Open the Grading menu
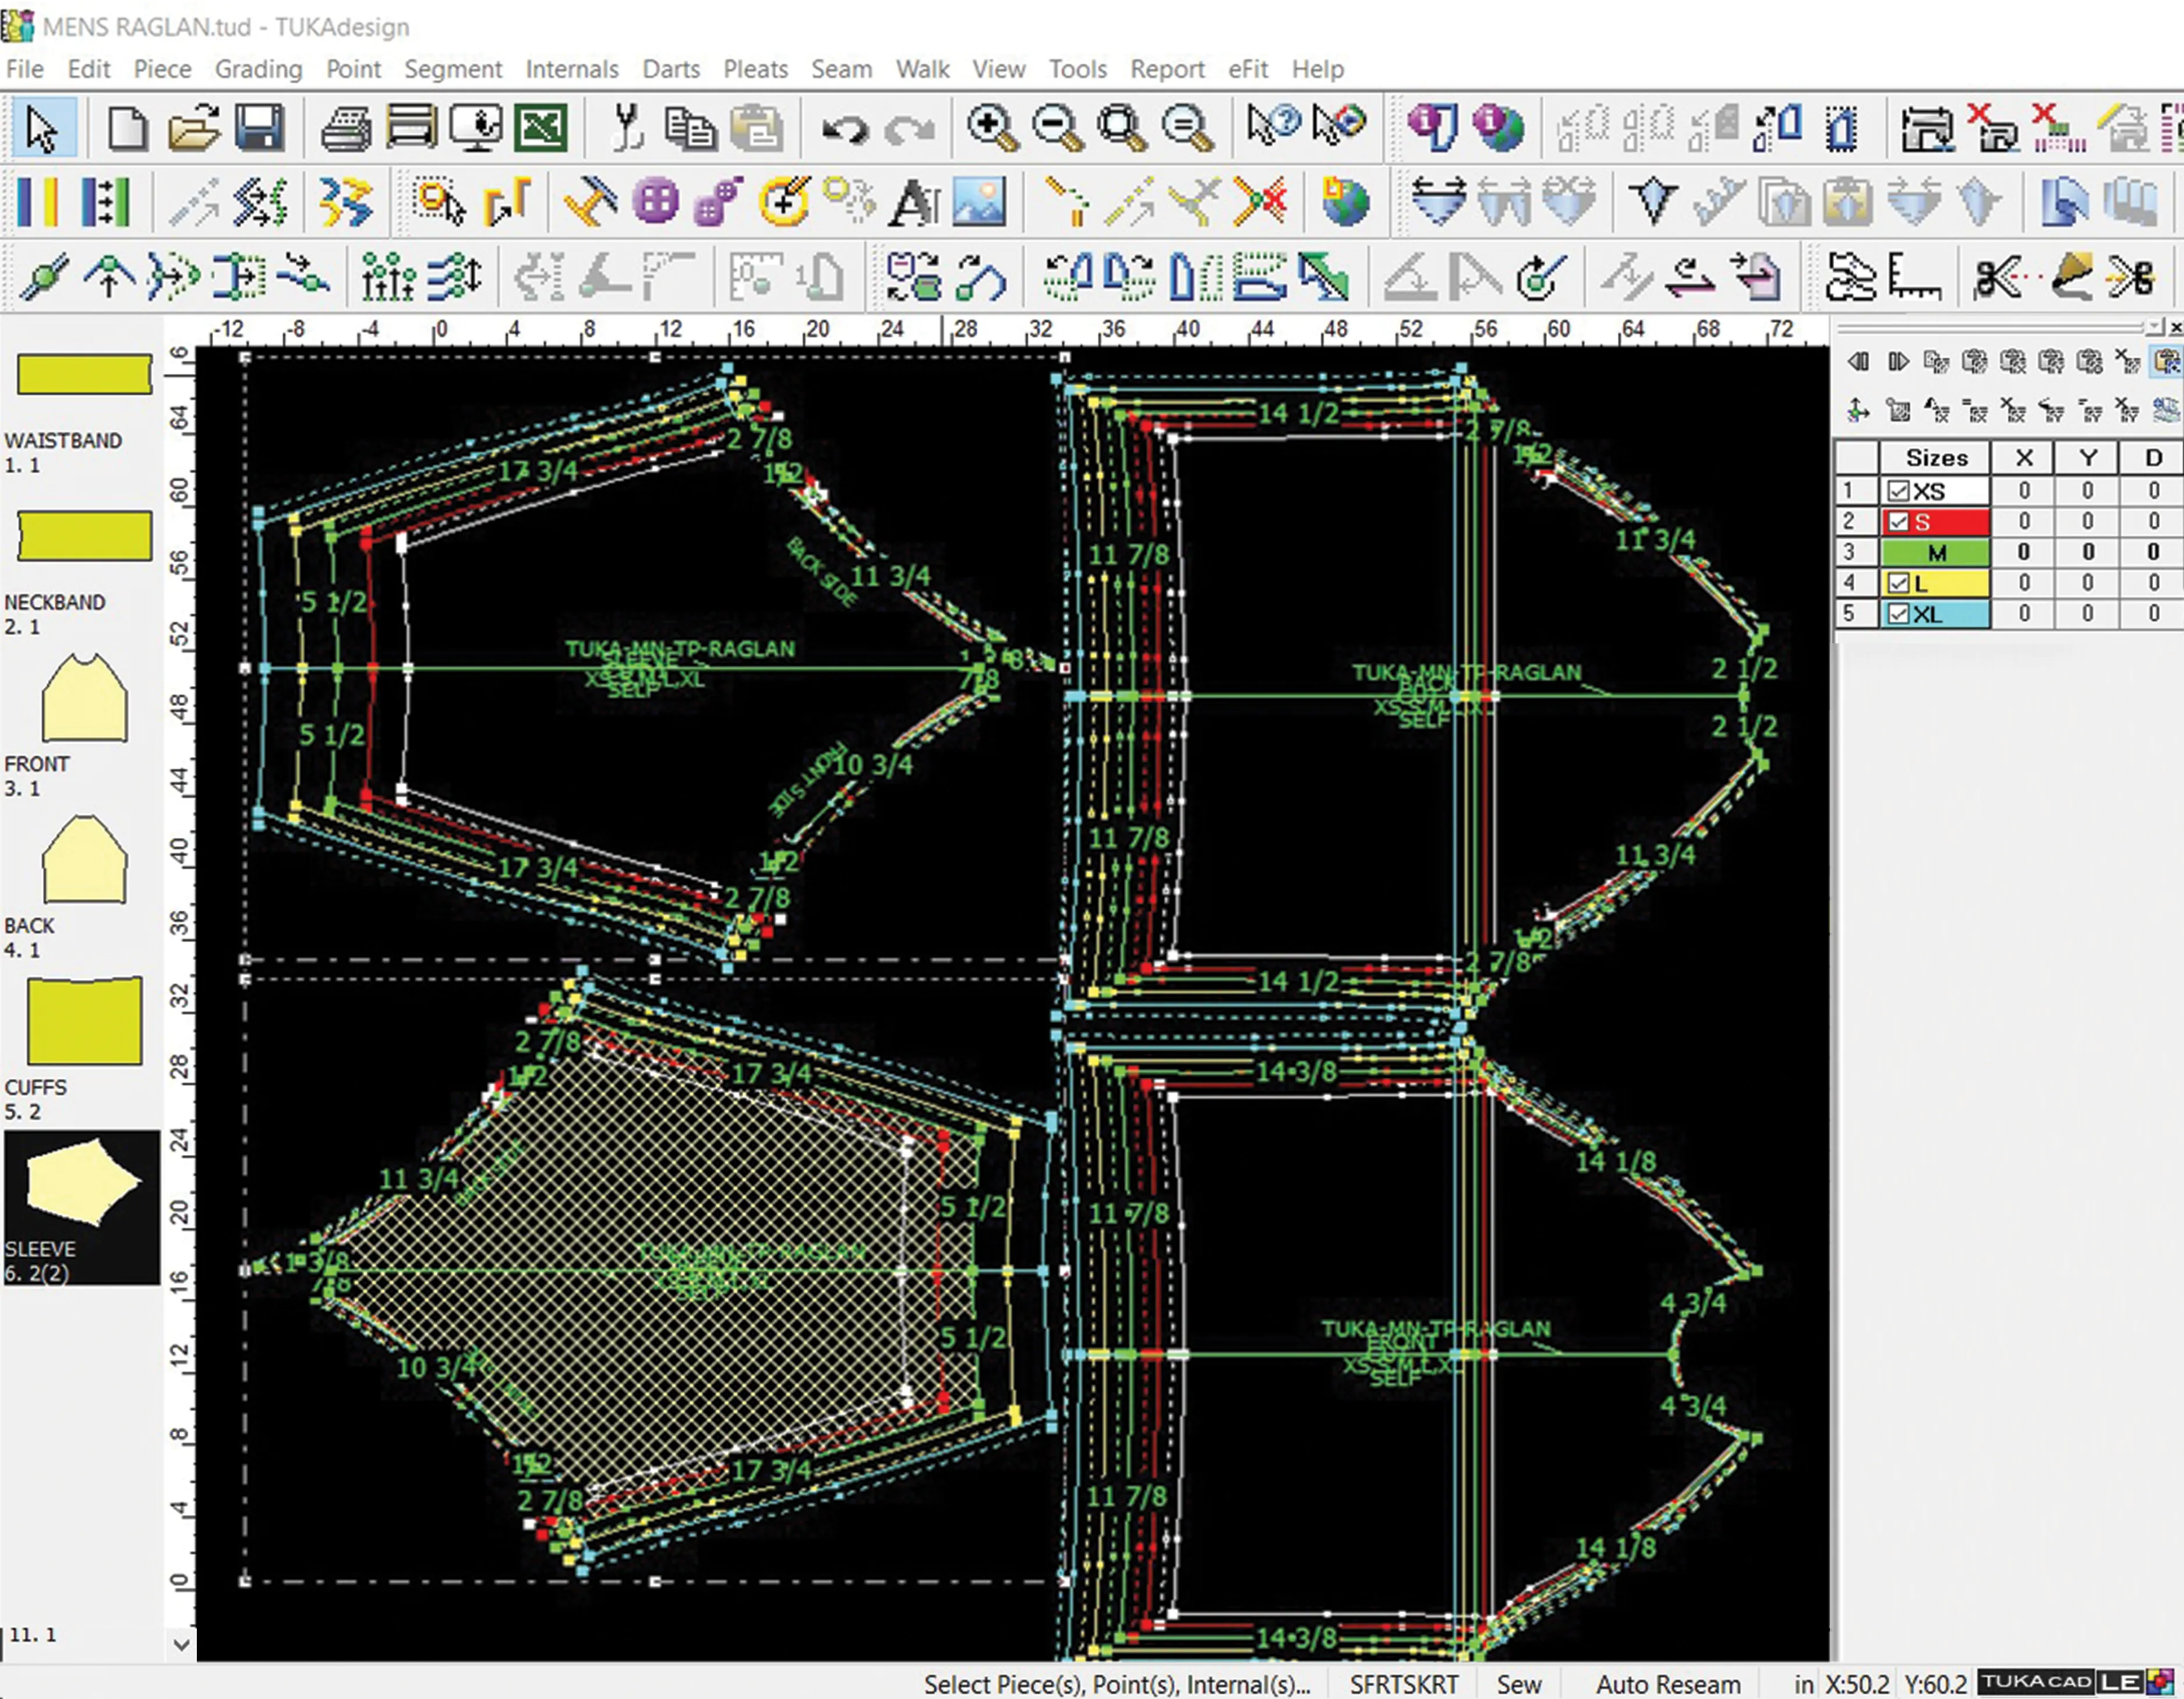 coord(258,69)
